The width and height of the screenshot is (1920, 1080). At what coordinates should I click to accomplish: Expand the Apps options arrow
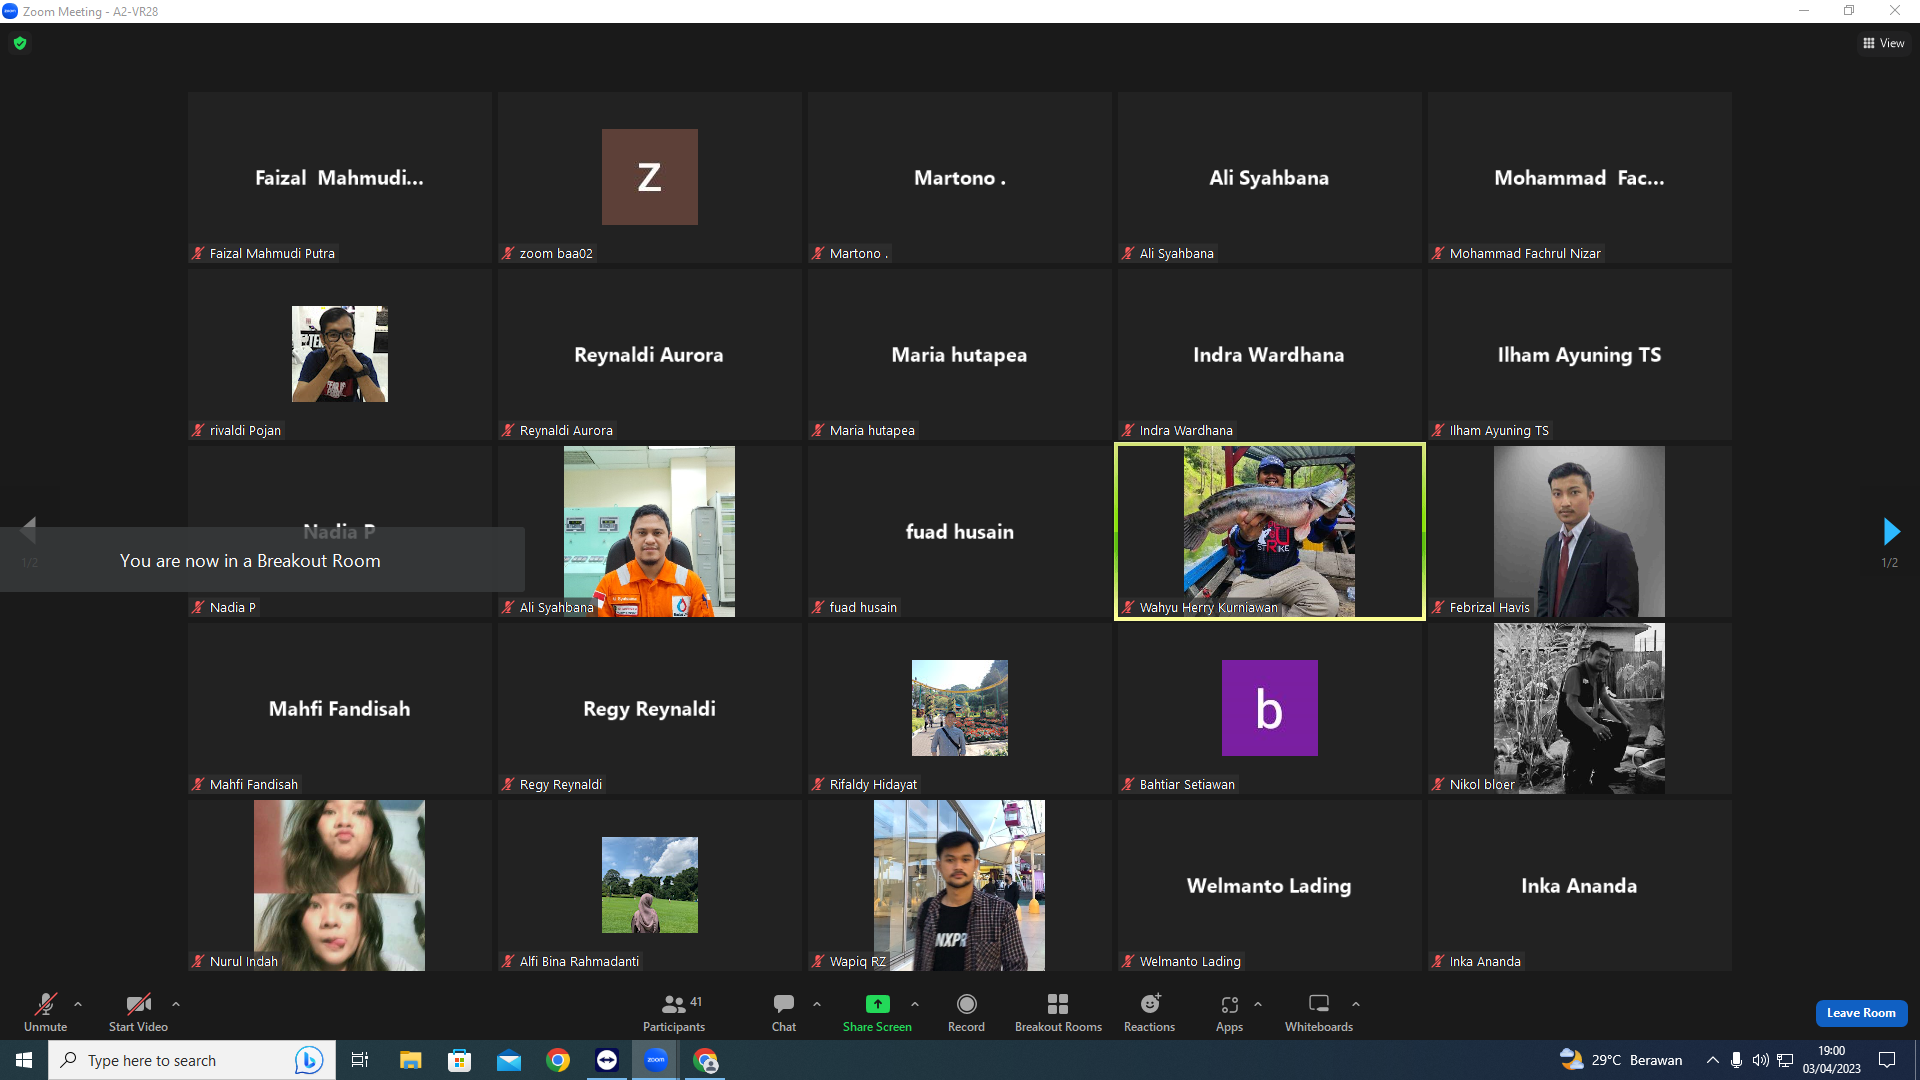1258,1004
